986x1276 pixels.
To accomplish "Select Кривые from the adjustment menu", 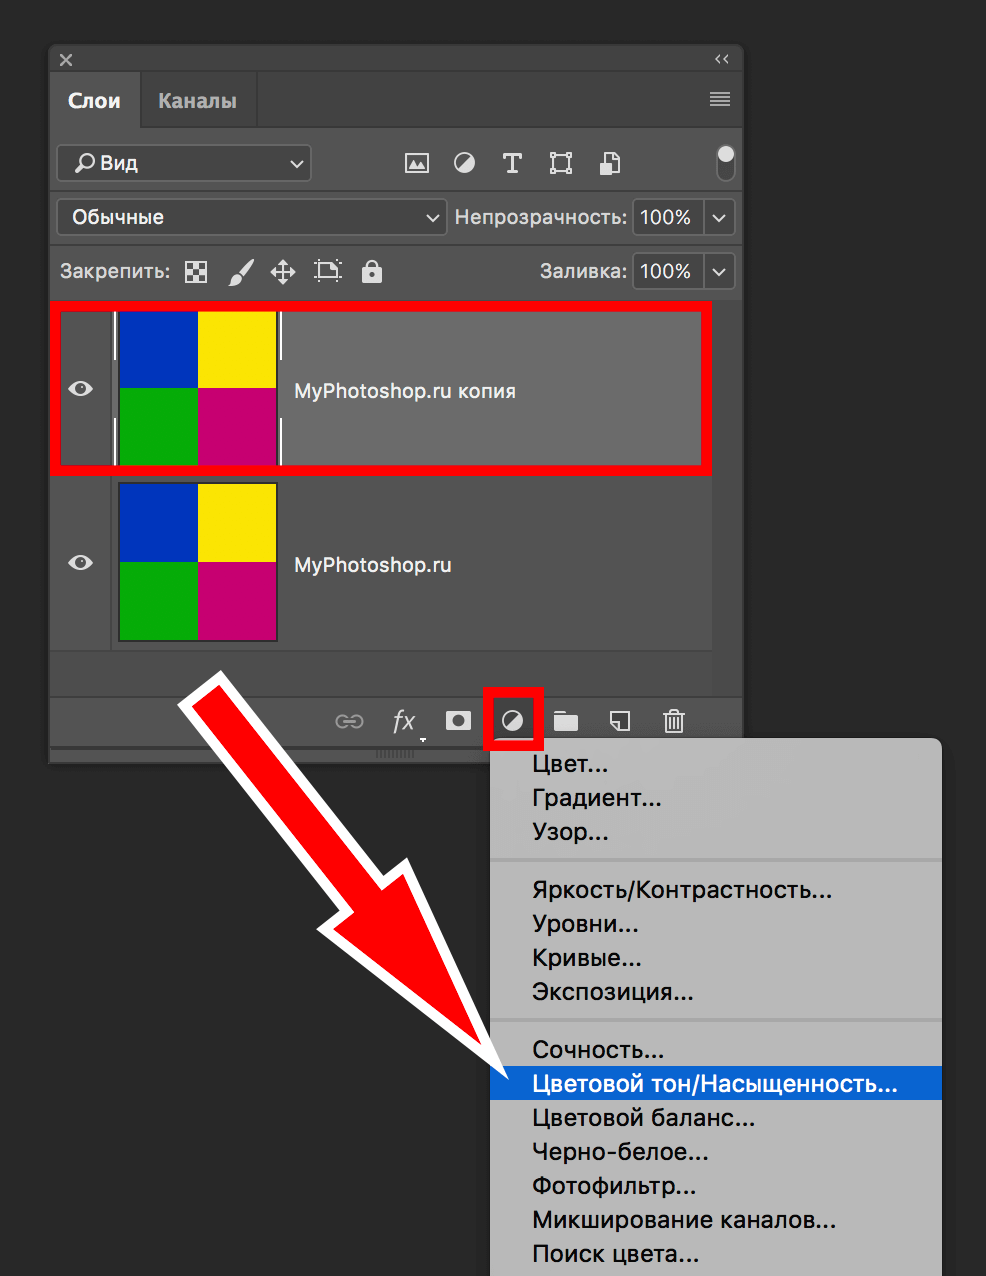I will tap(587, 958).
